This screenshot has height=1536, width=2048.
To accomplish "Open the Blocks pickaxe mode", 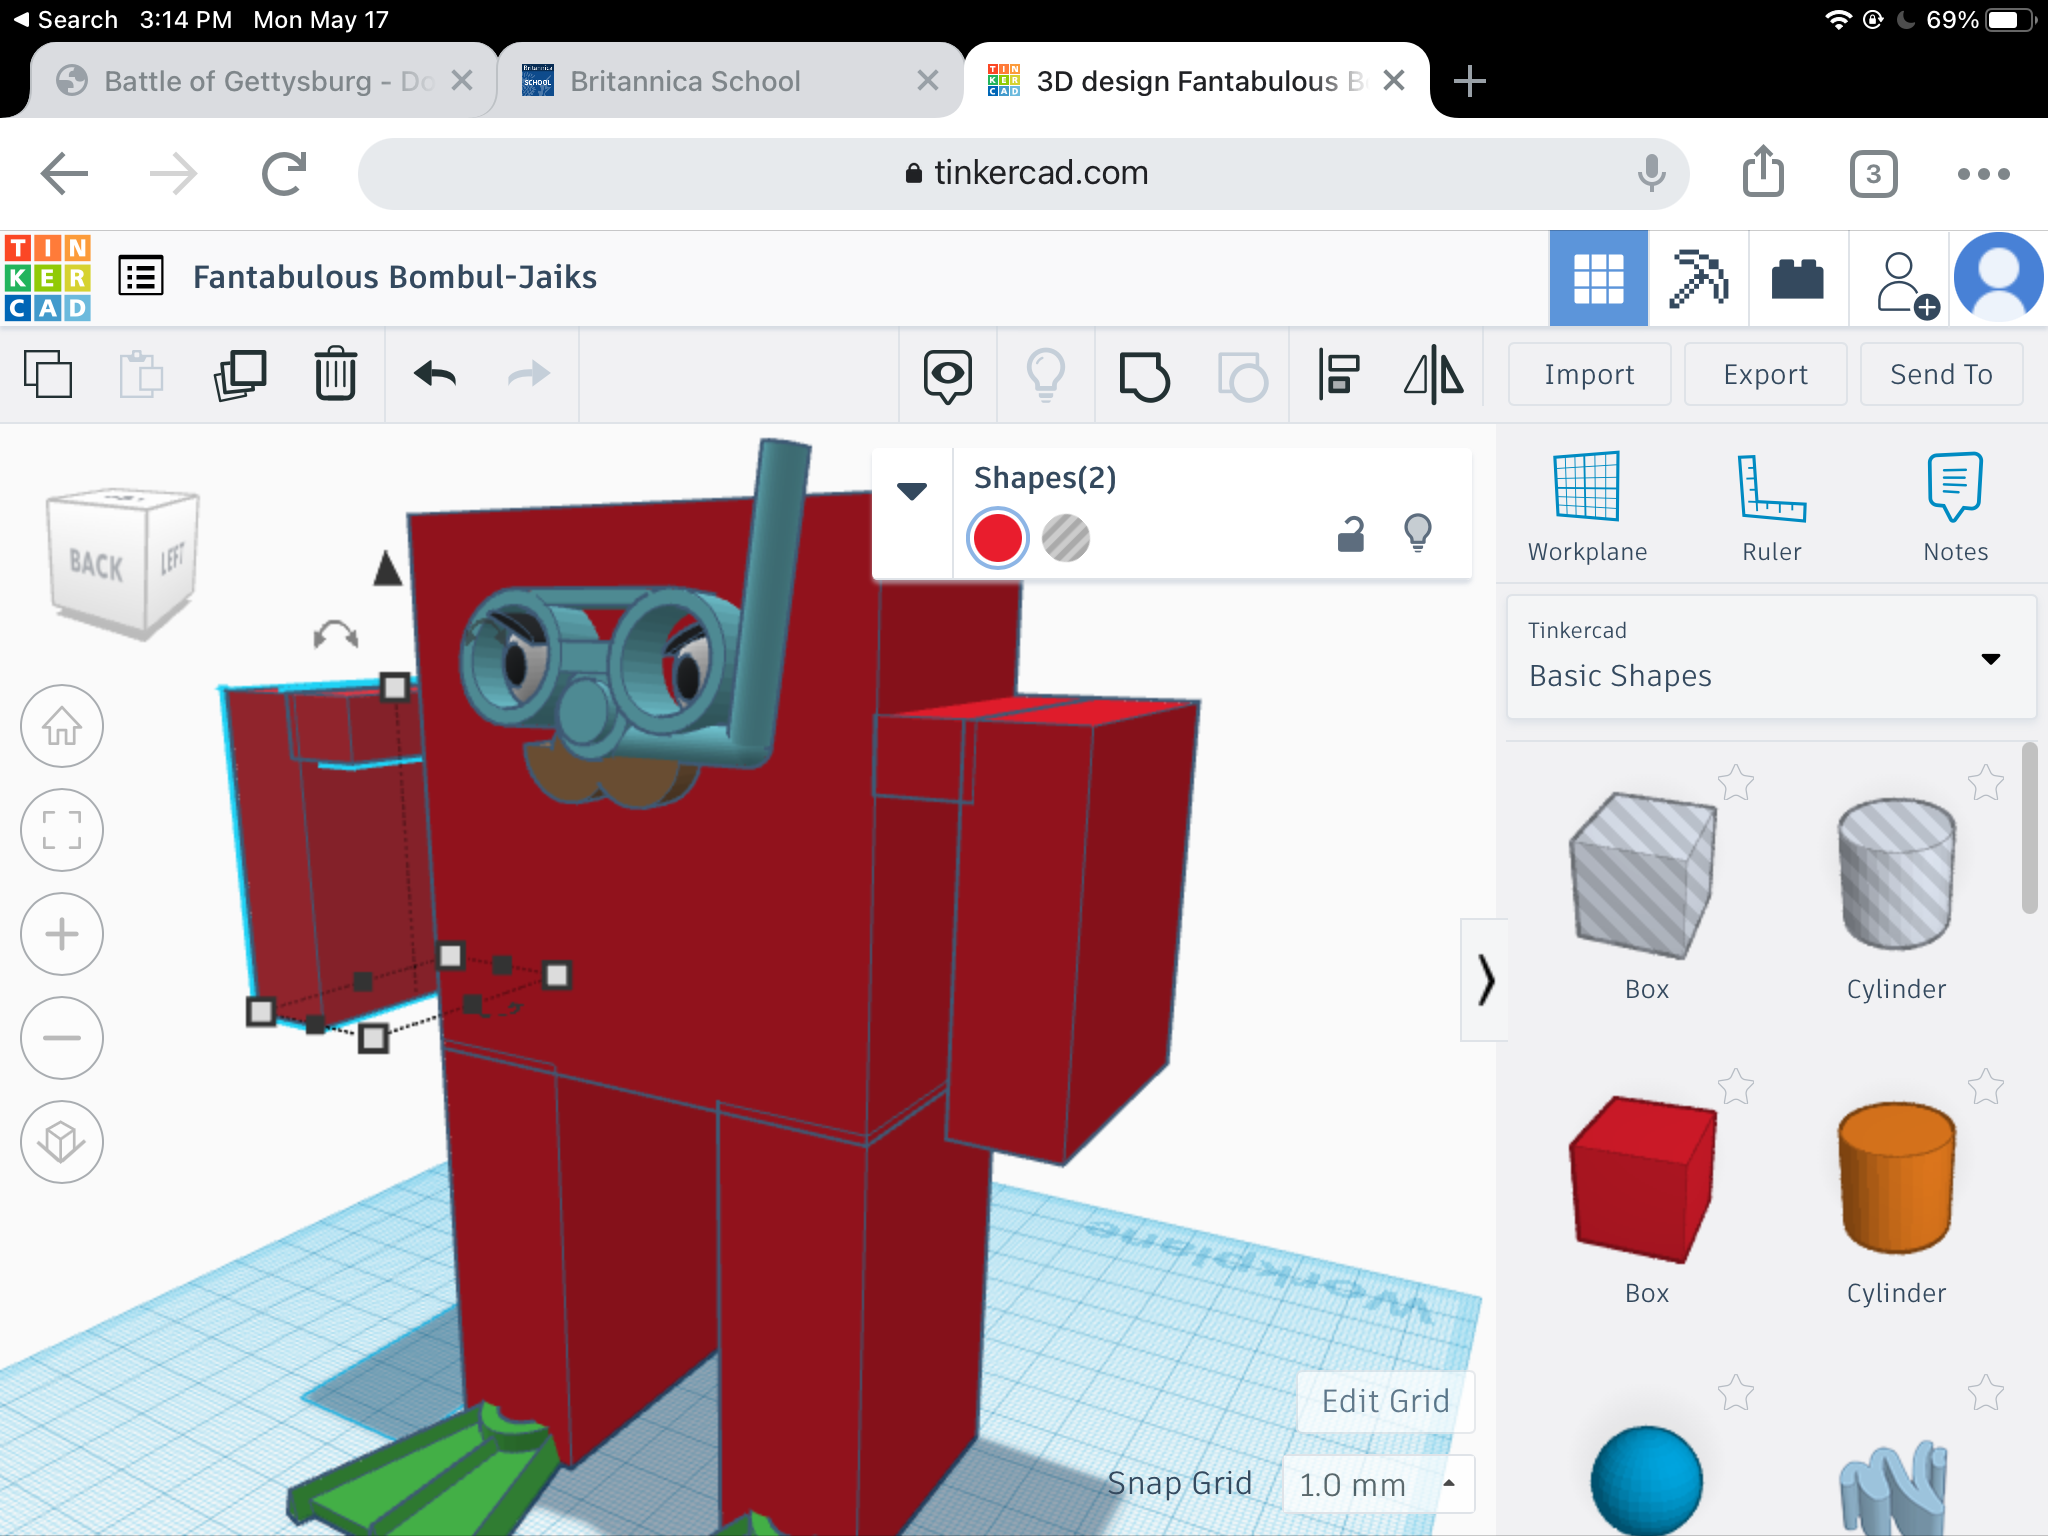I will (x=1698, y=278).
